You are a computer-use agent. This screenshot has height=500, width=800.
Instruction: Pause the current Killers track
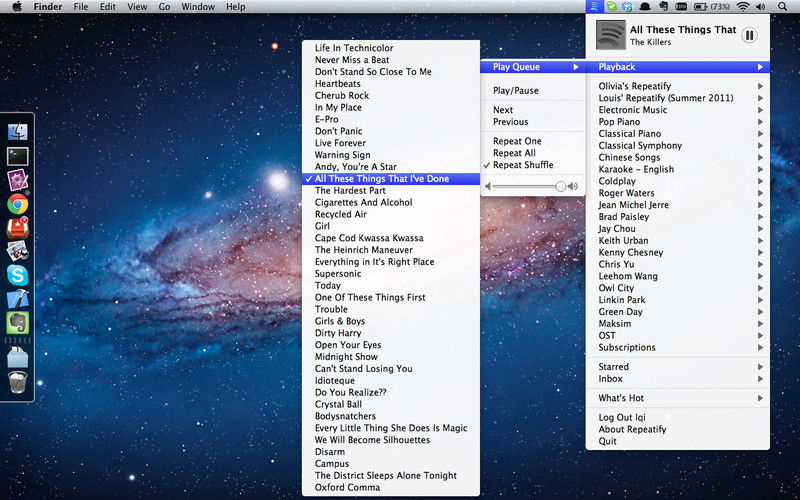(749, 35)
